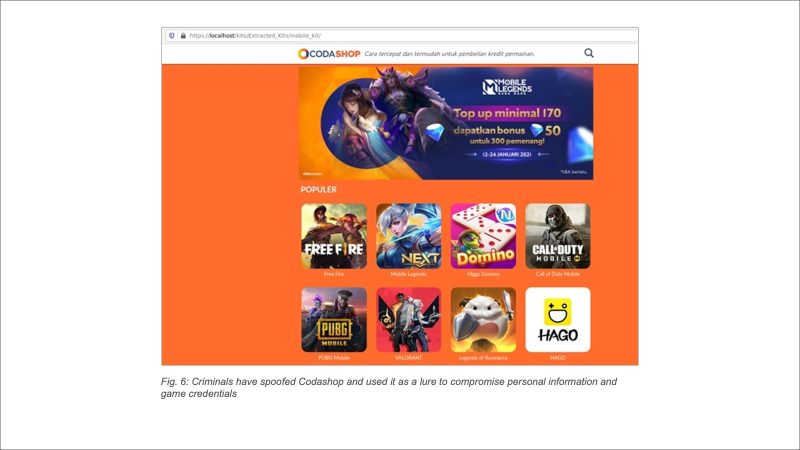Viewport: 800px width, 450px height.
Task: Choose the Higgs Domino game icon
Action: coord(483,236)
